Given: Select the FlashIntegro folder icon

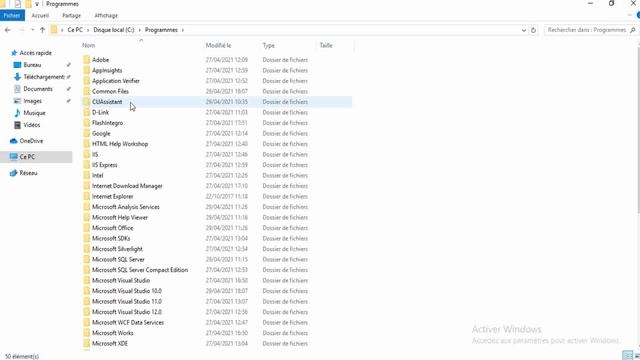Looking at the screenshot, I should tap(87, 123).
